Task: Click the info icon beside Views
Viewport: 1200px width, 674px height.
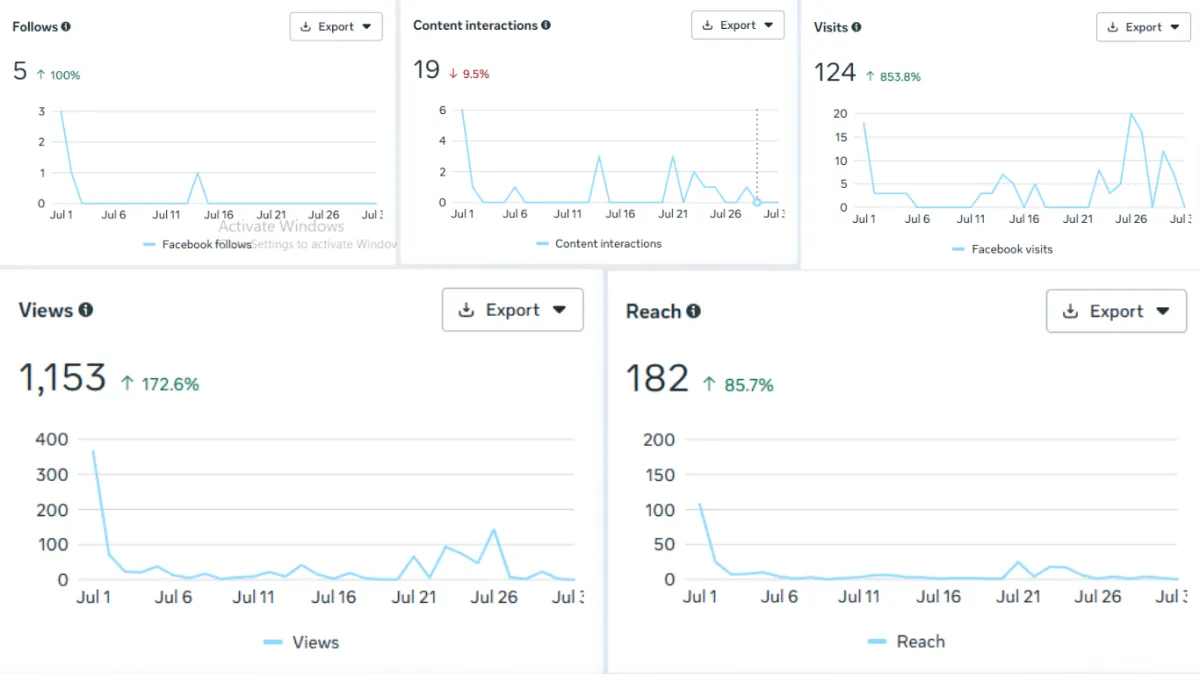Action: point(86,310)
